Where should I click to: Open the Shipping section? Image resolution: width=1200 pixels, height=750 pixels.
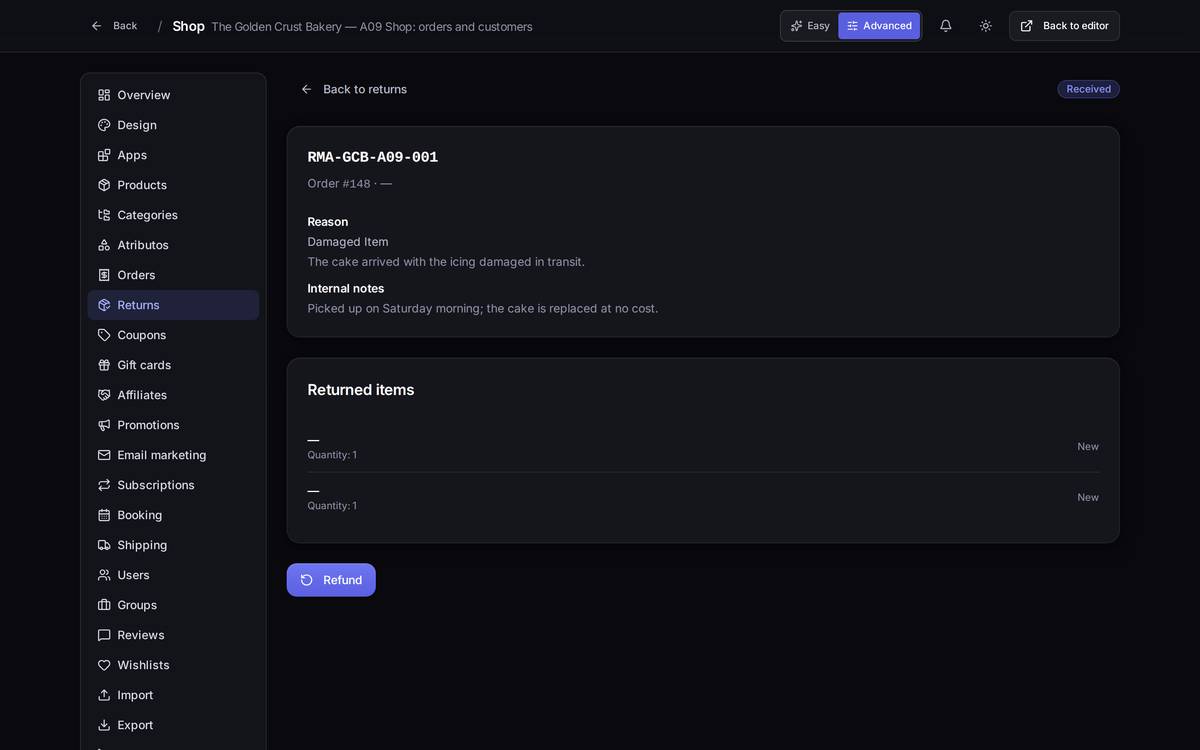173,545
